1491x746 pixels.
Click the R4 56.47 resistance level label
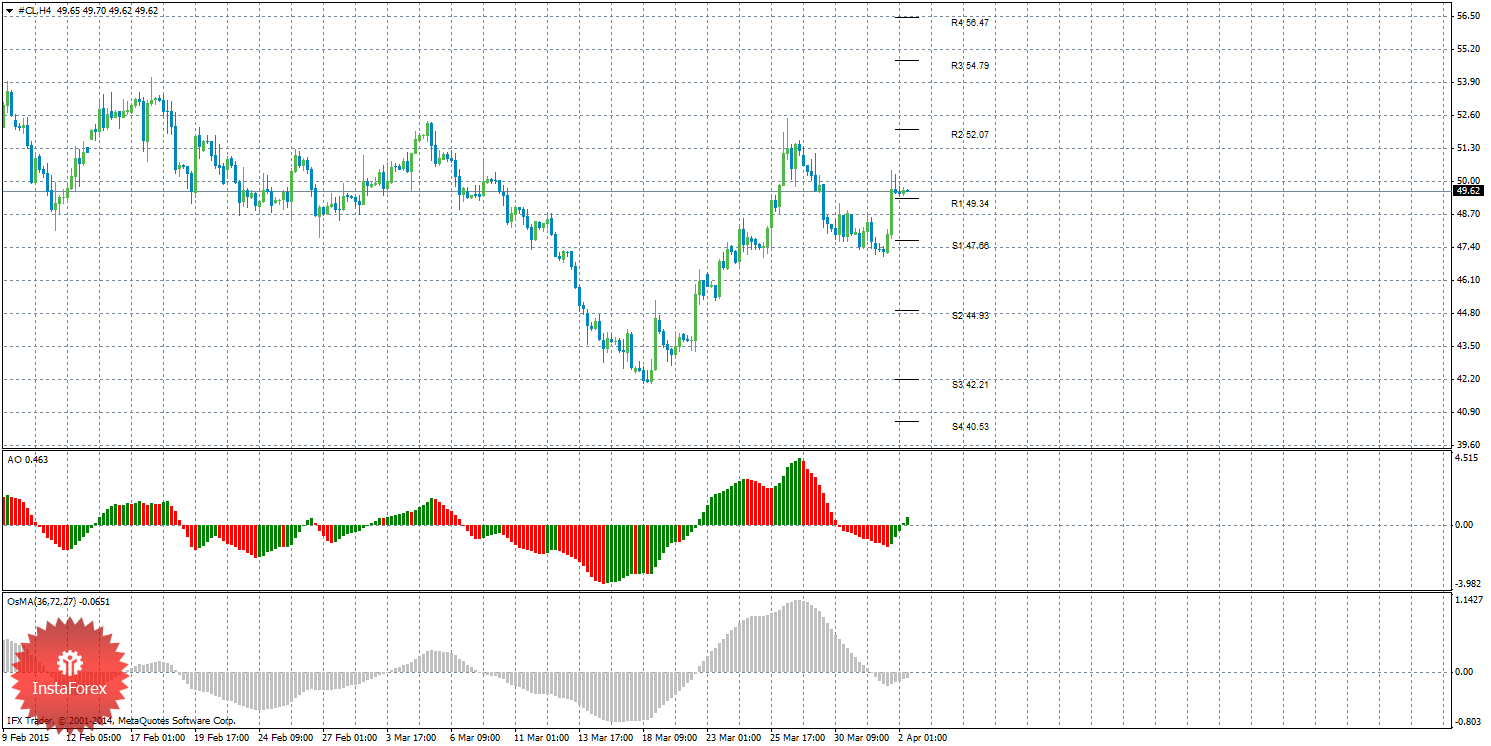[x=970, y=22]
